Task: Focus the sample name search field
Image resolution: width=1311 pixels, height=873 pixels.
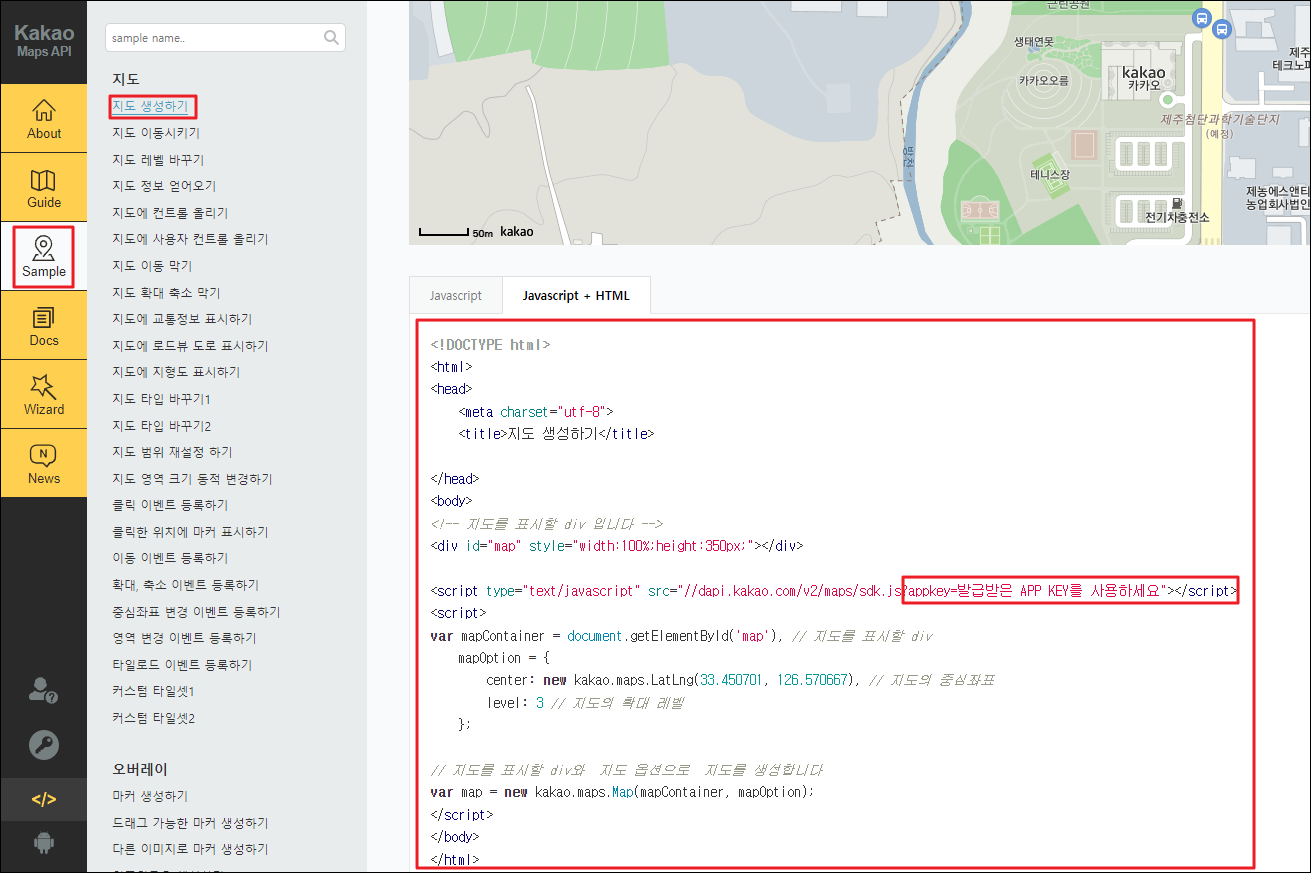Action: (225, 38)
